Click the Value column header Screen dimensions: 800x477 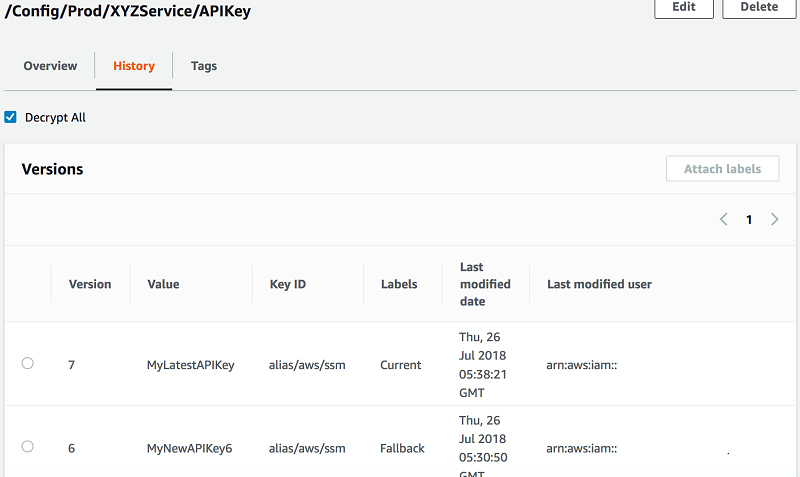pyautogui.click(x=163, y=284)
